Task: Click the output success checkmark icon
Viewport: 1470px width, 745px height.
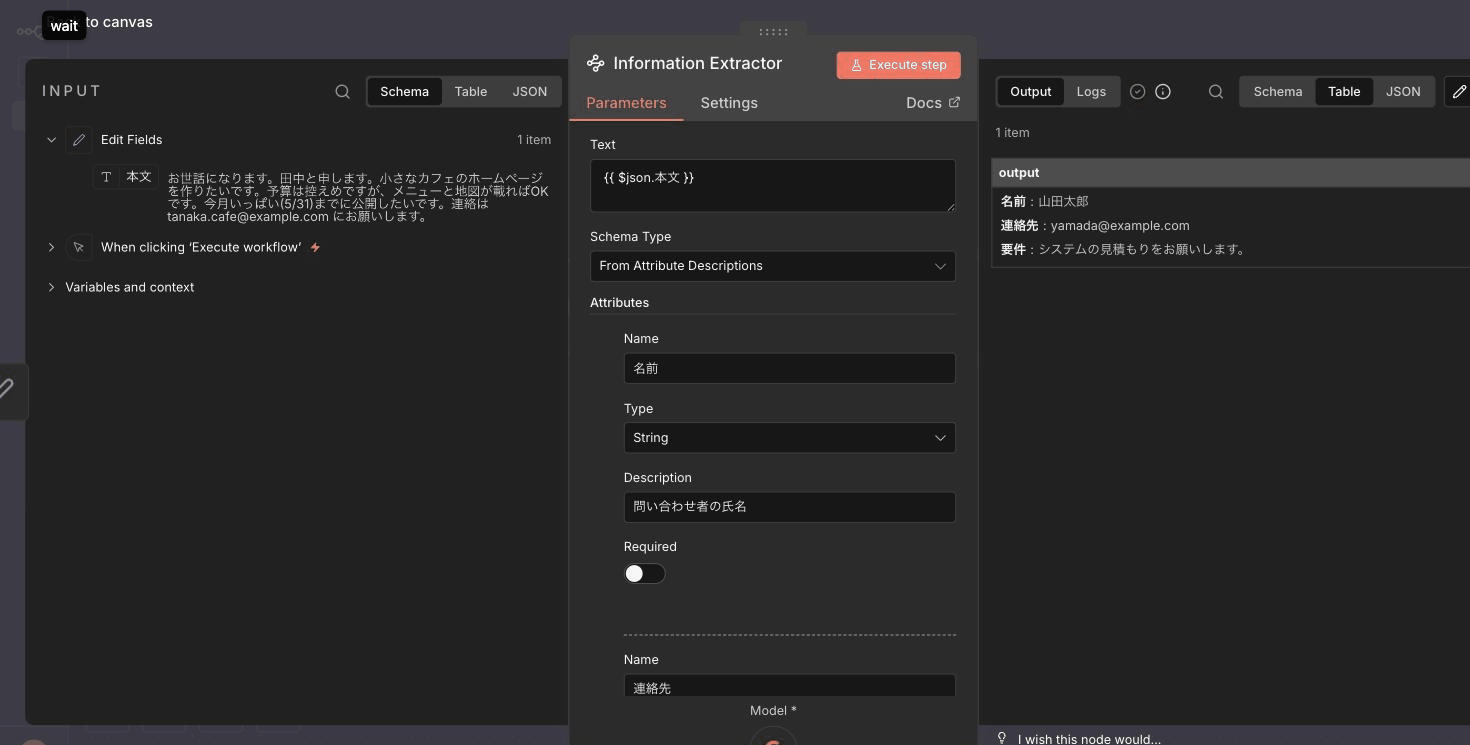Action: tap(1137, 91)
